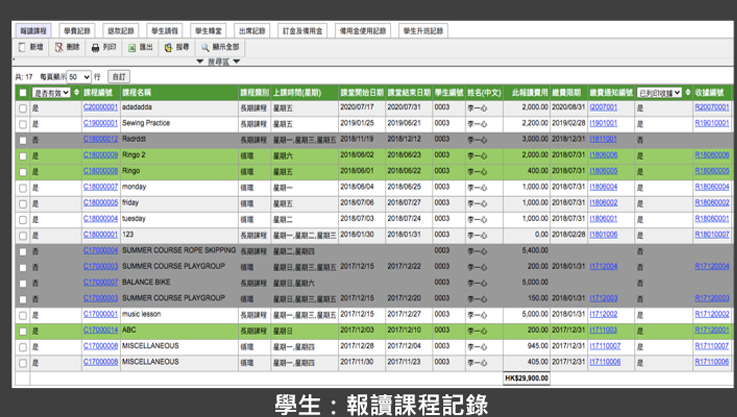Image resolution: width=737 pixels, height=417 pixels.
Task: Open payment notice link I1806006
Action: 604,155
